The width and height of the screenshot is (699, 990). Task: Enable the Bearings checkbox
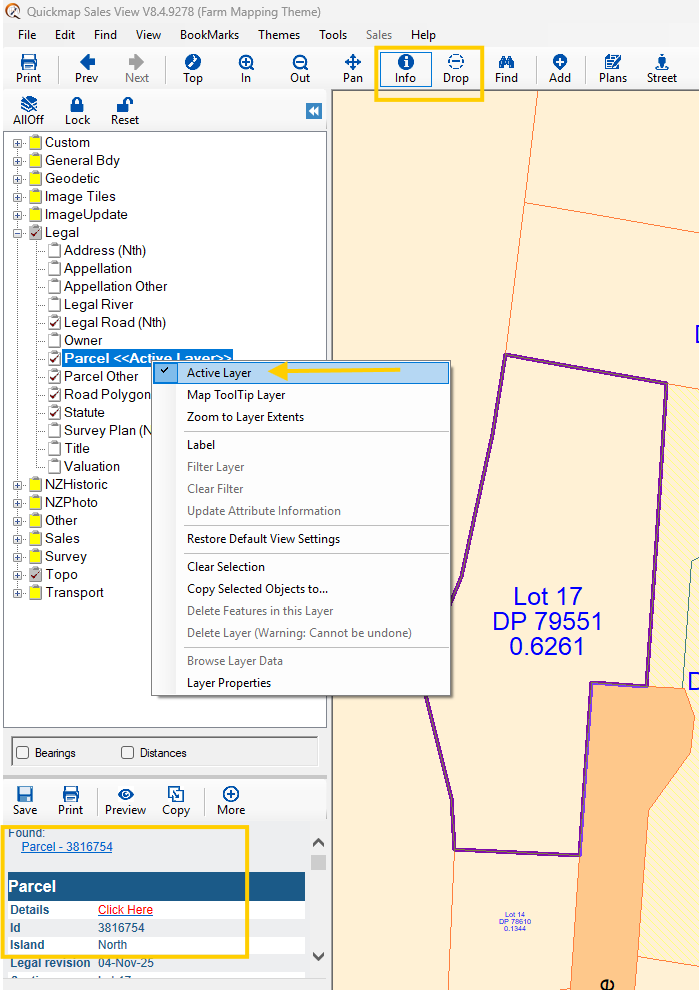21,752
